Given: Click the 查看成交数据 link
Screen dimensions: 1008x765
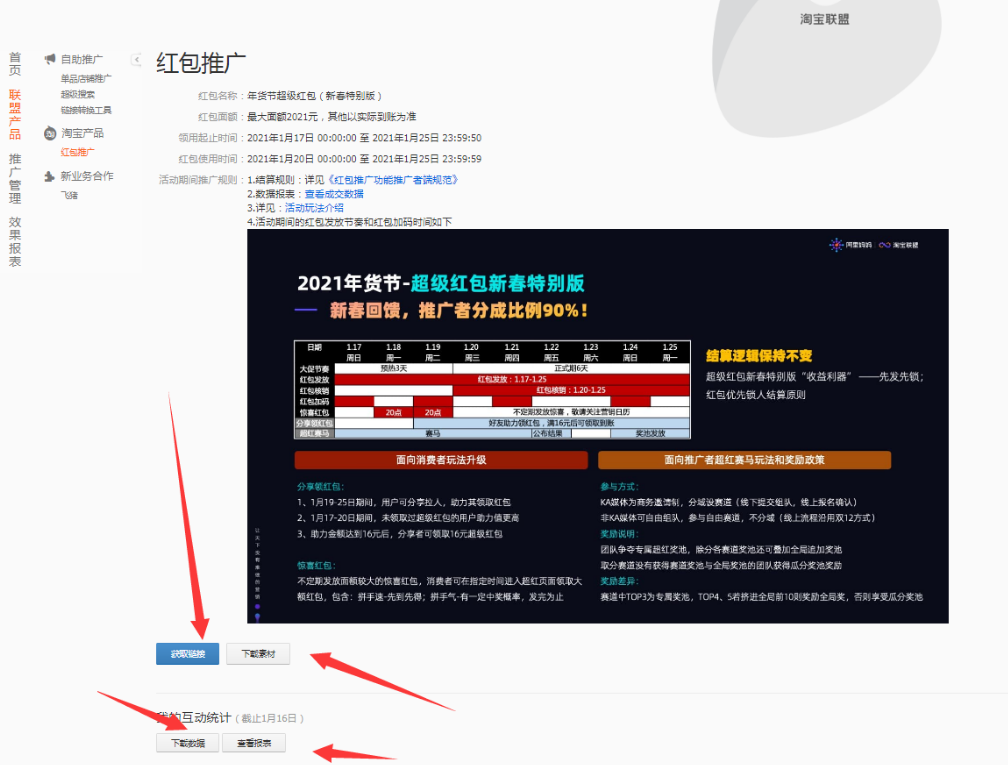Looking at the screenshot, I should pyautogui.click(x=334, y=194).
